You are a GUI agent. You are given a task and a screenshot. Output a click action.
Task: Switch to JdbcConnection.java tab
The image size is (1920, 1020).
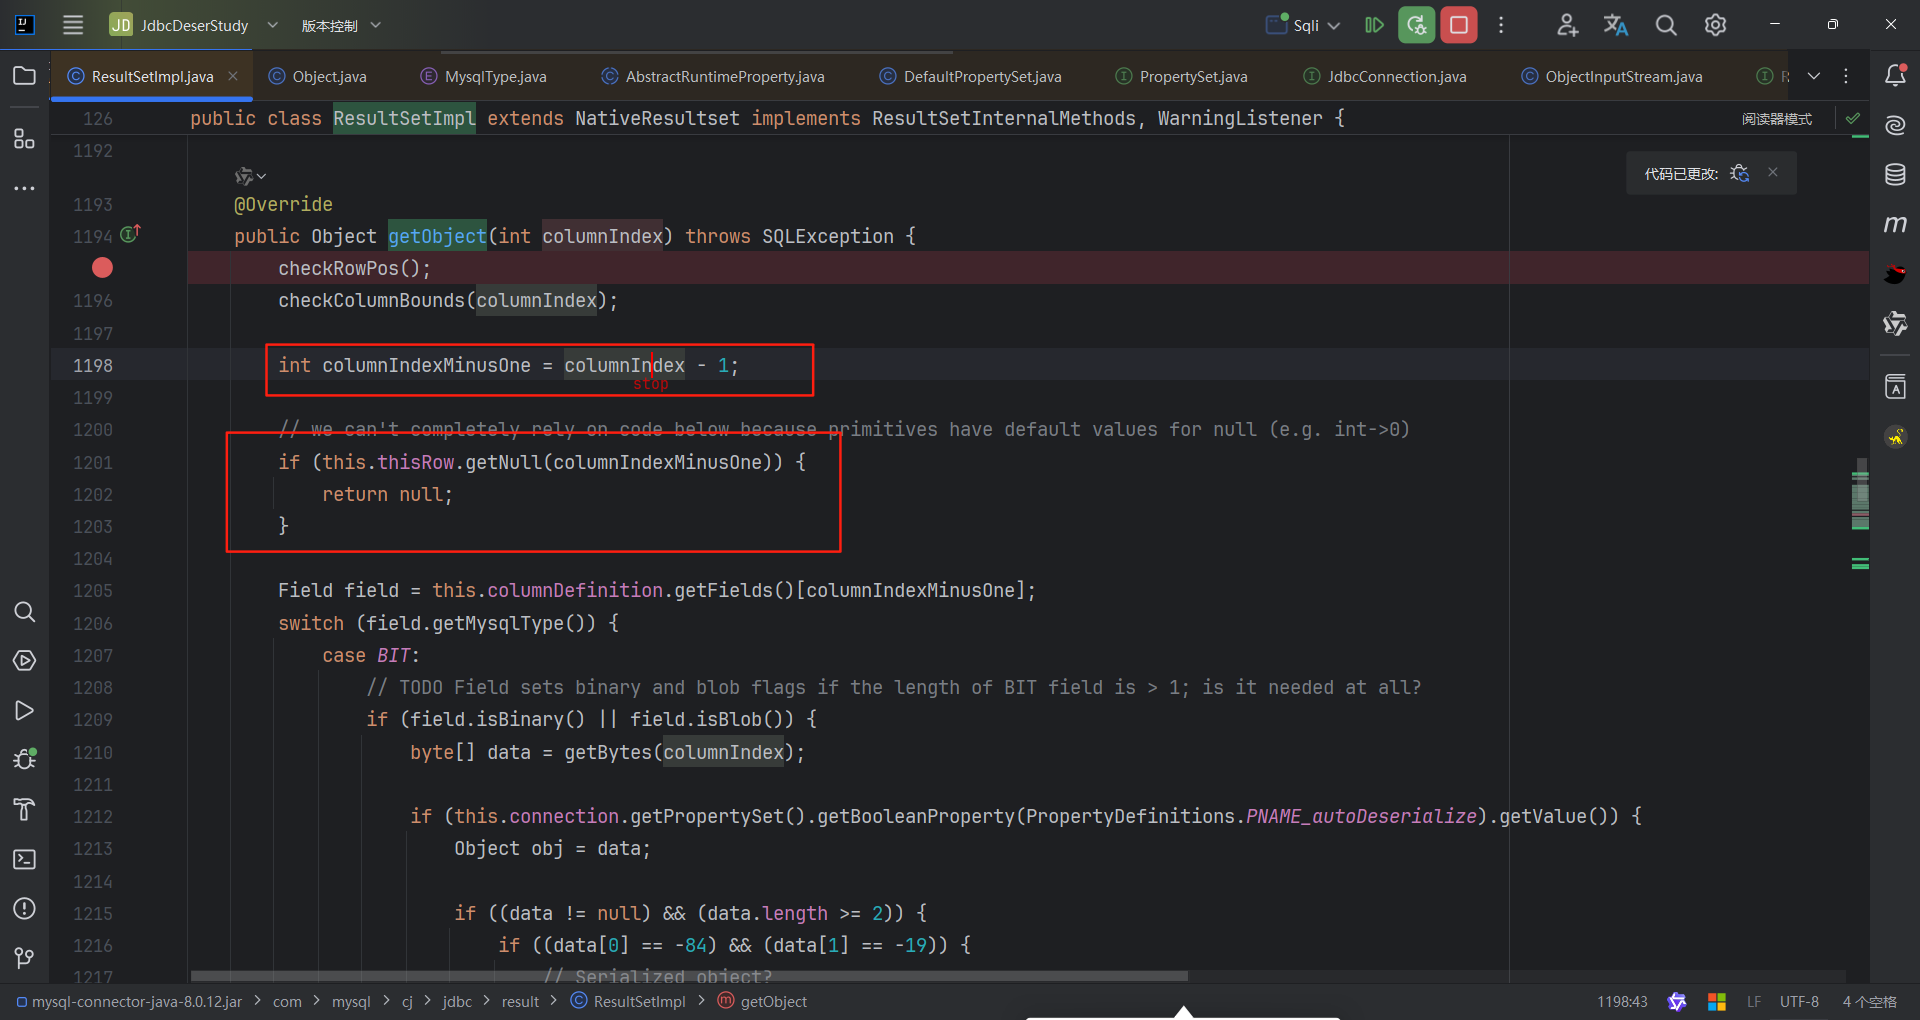(x=1385, y=77)
